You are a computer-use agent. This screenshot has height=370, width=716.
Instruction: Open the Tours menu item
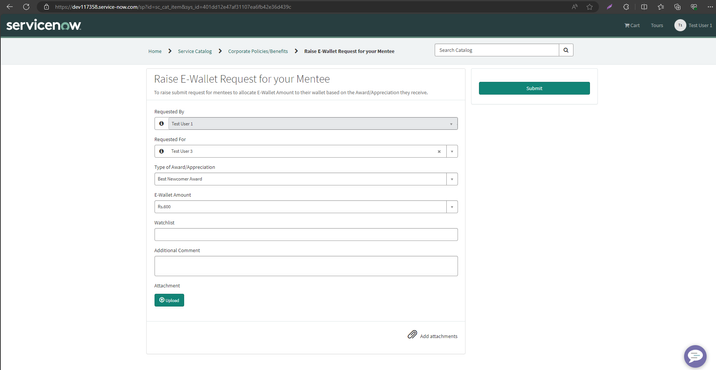[x=657, y=26]
